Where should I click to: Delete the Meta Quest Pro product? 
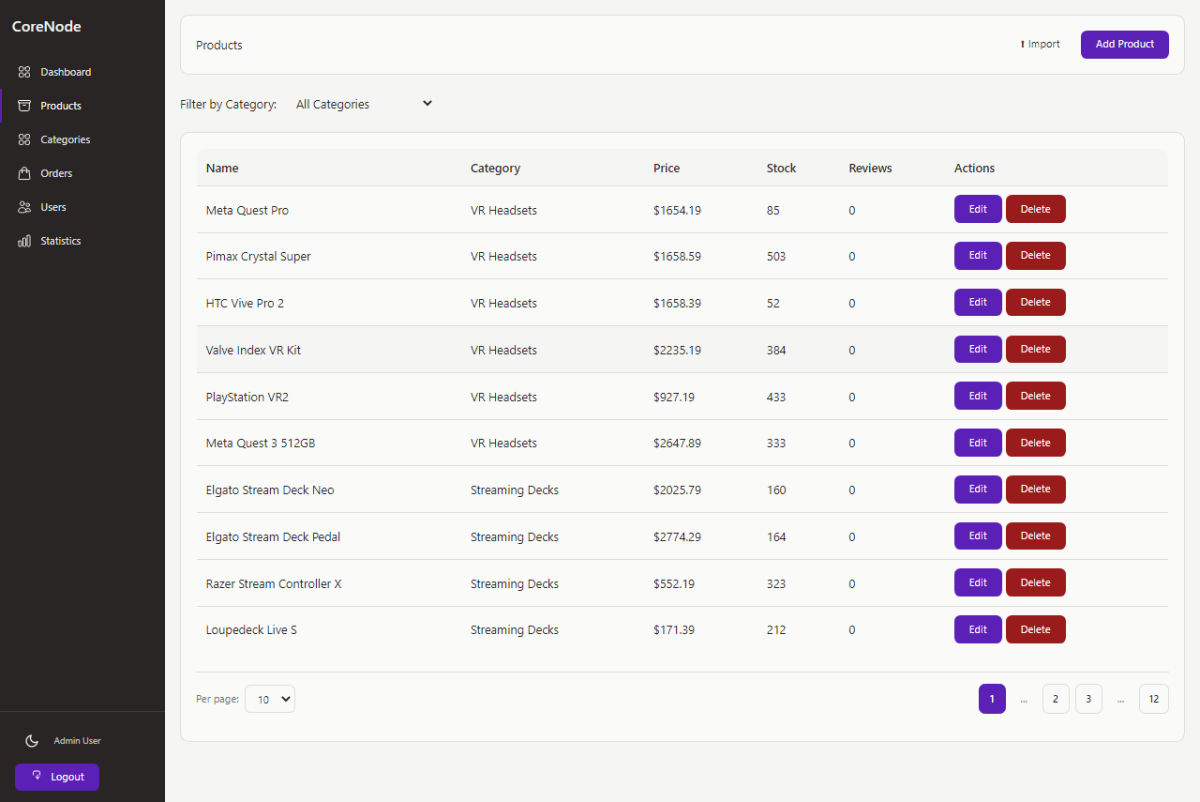pos(1035,209)
